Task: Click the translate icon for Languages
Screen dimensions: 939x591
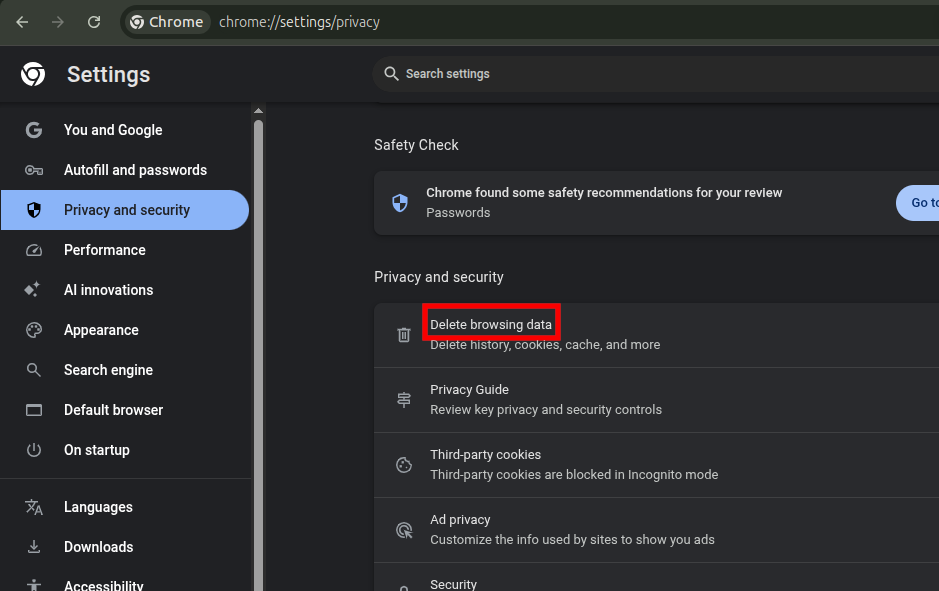Action: coord(34,507)
